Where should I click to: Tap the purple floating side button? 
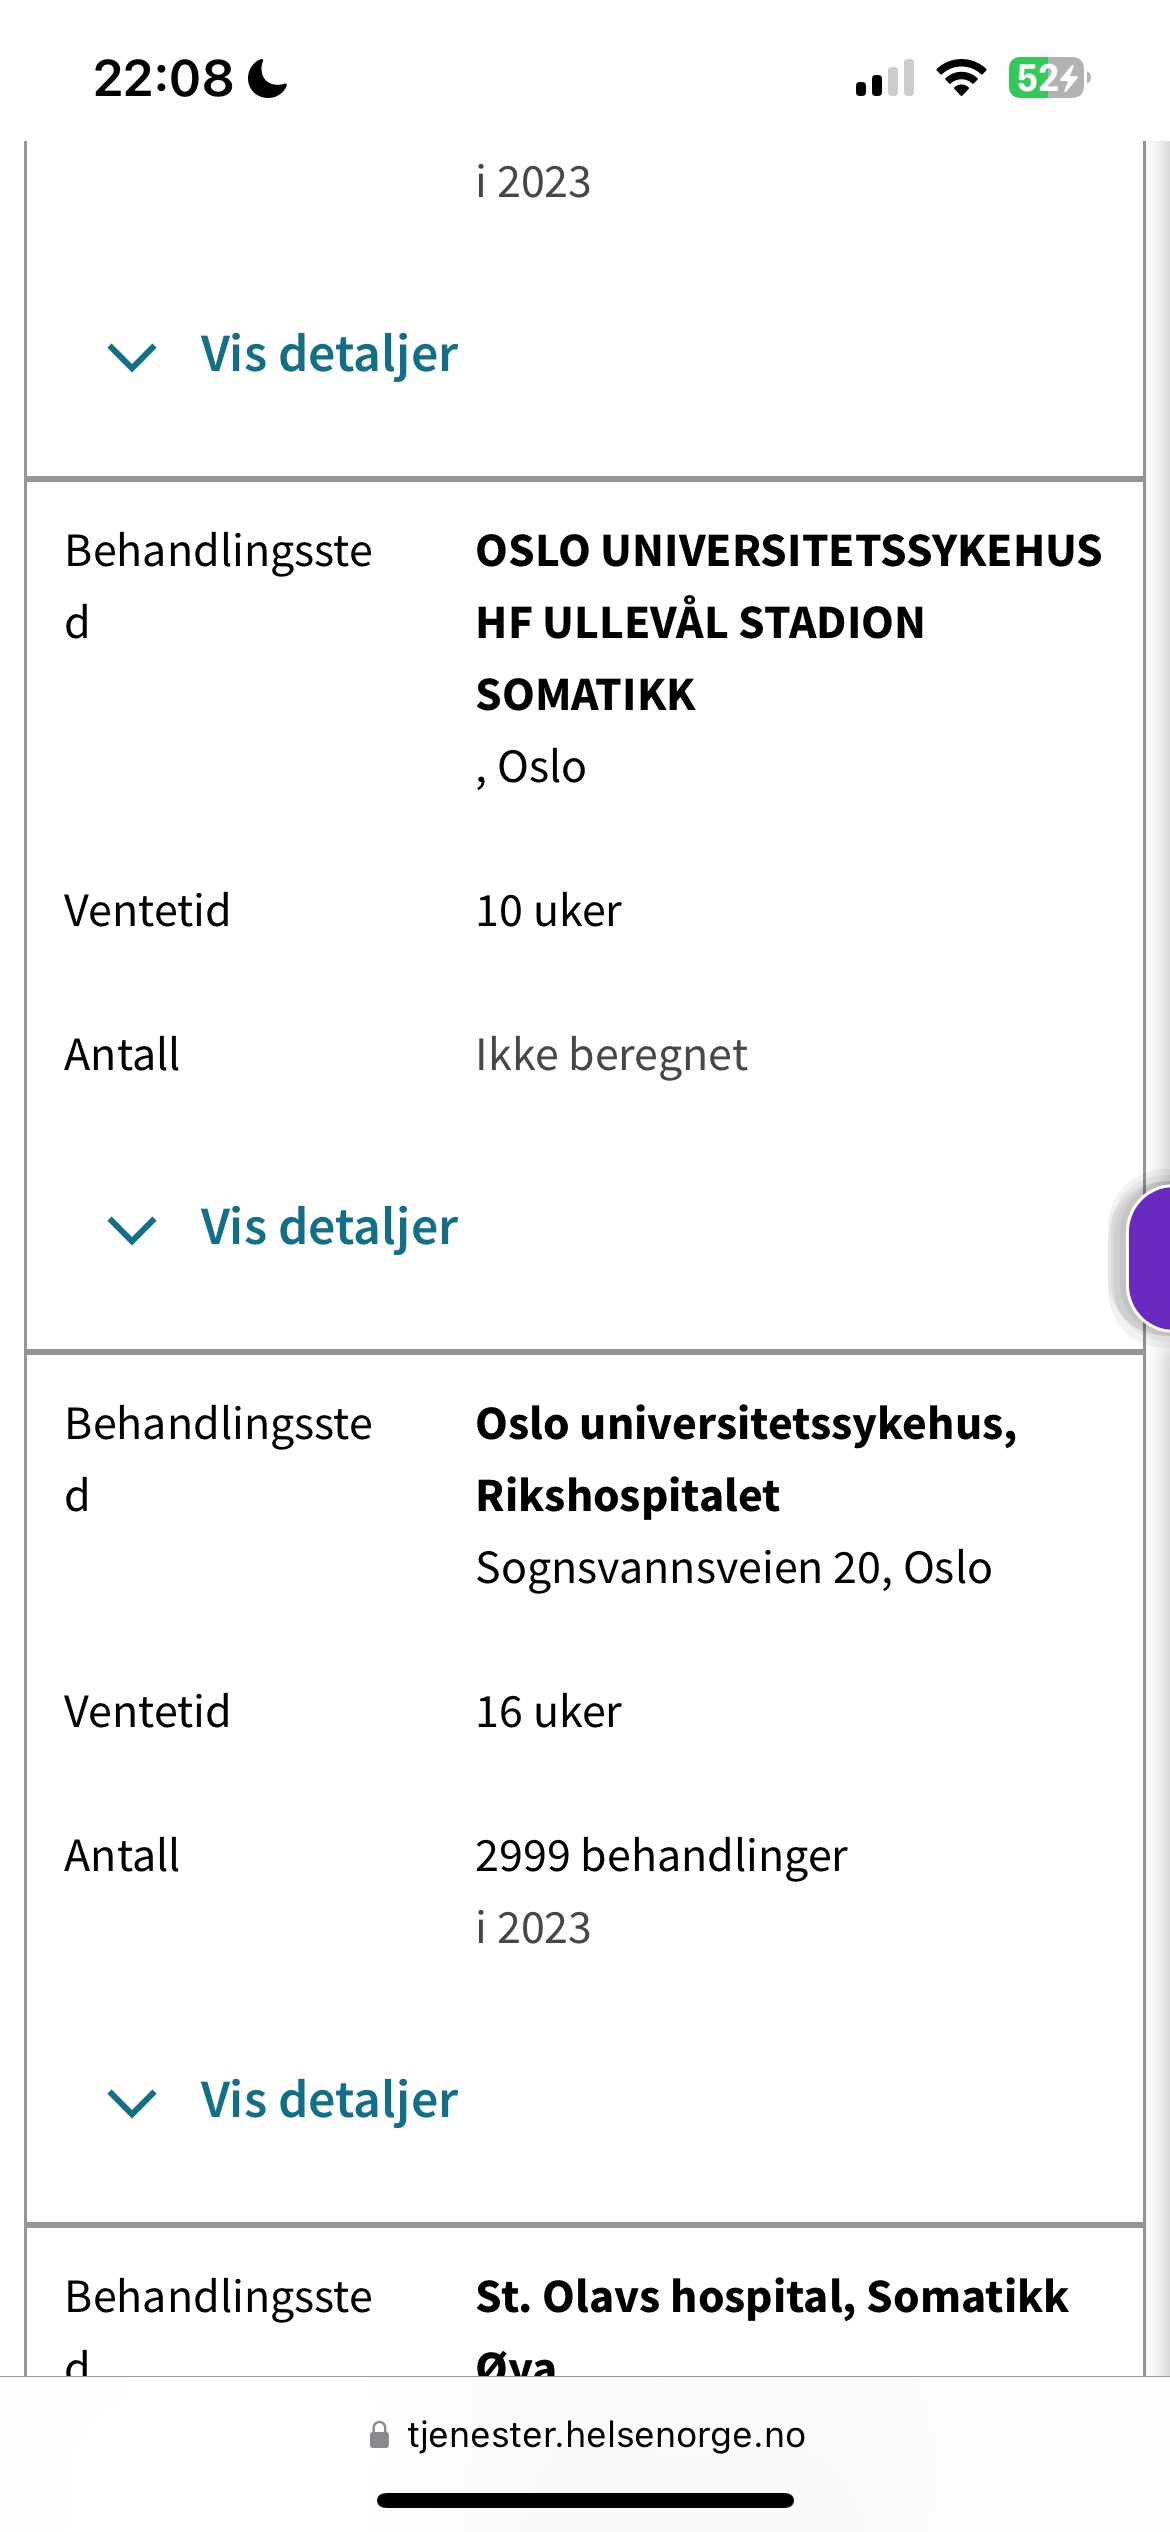[x=1150, y=1257]
